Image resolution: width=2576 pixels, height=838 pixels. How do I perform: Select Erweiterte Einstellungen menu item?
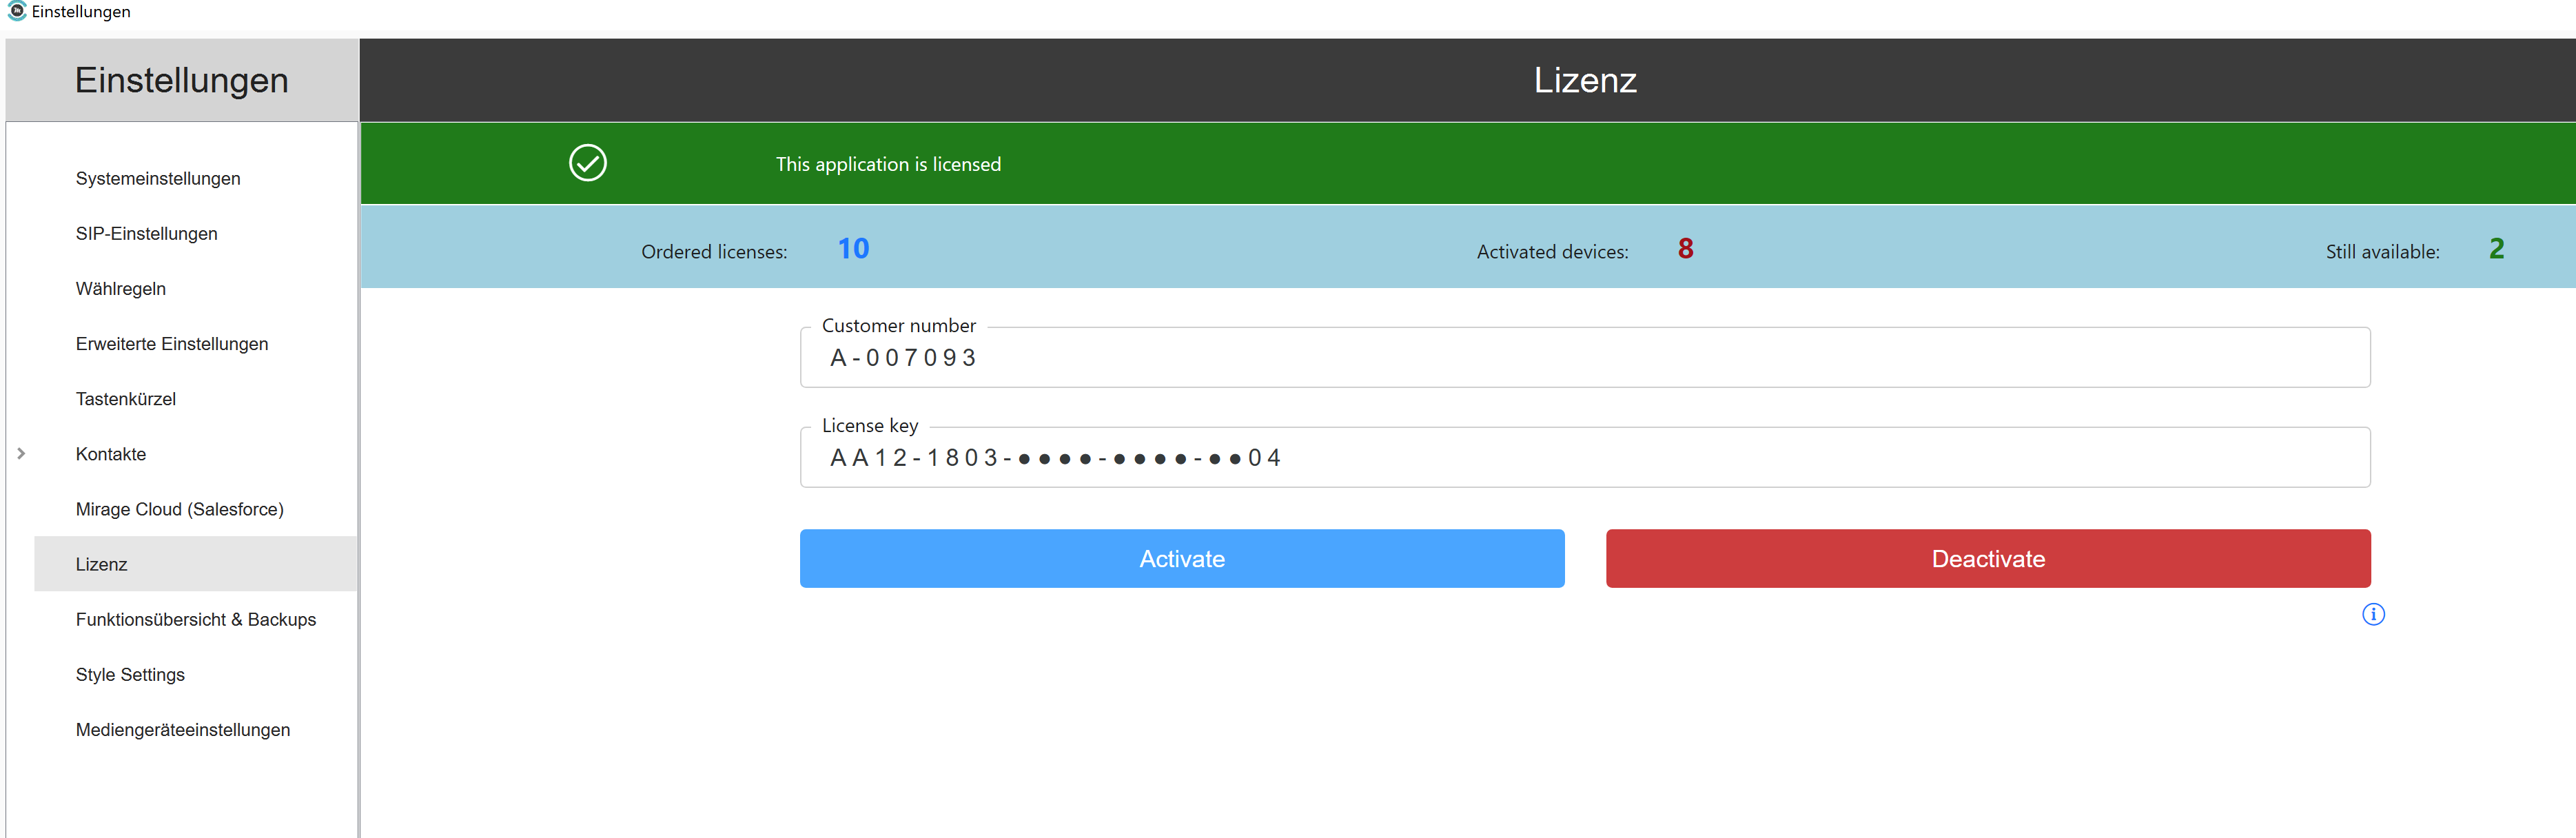pyautogui.click(x=172, y=344)
